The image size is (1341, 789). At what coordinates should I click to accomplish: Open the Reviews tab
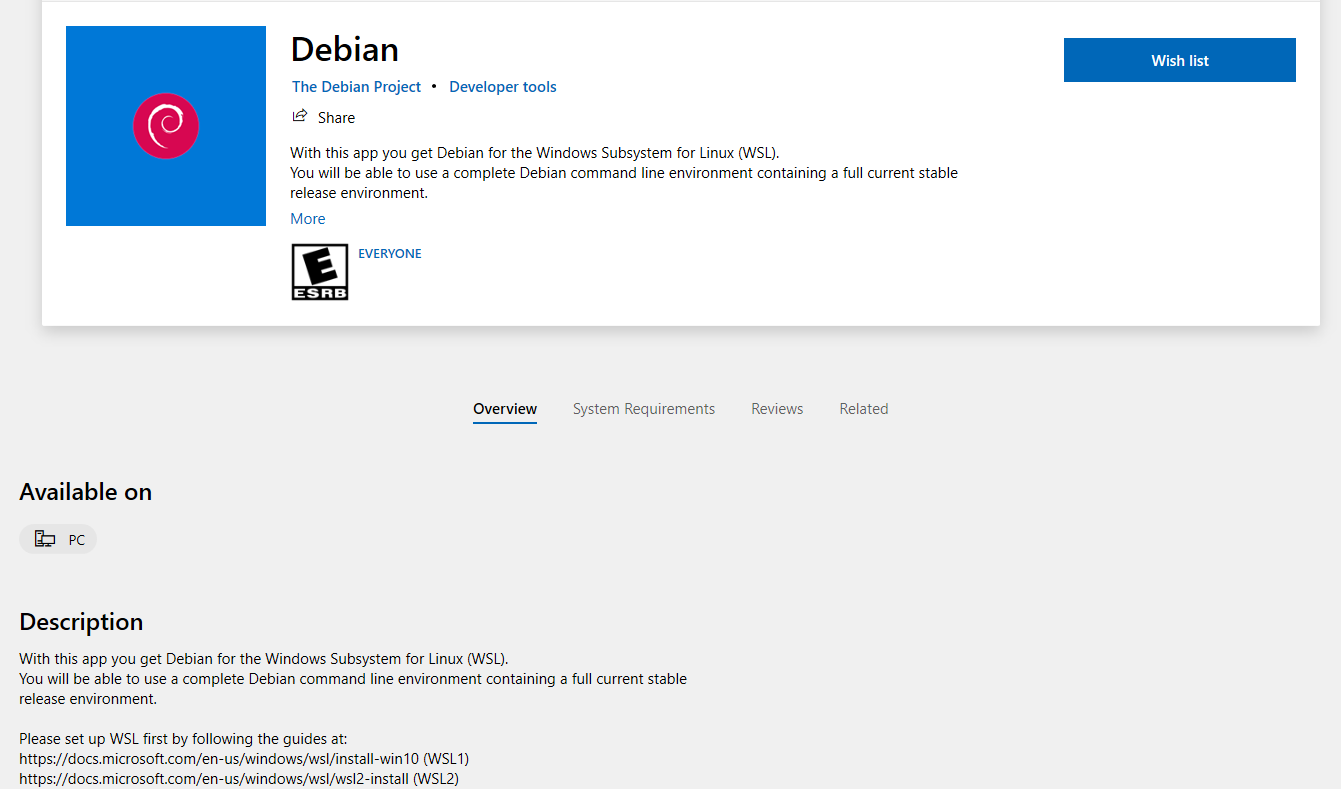[x=777, y=409]
